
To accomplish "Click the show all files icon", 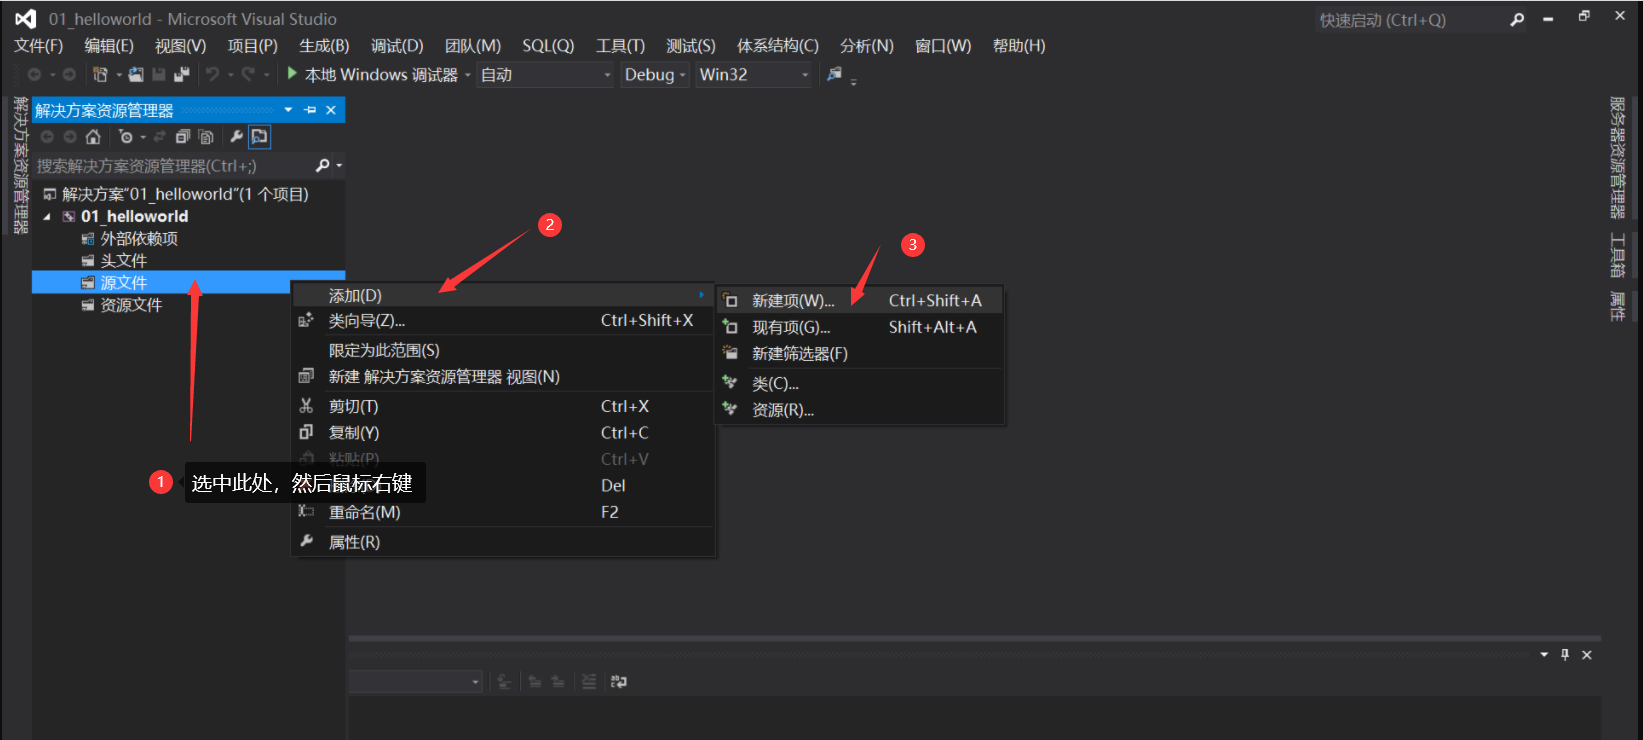I will click(x=206, y=137).
